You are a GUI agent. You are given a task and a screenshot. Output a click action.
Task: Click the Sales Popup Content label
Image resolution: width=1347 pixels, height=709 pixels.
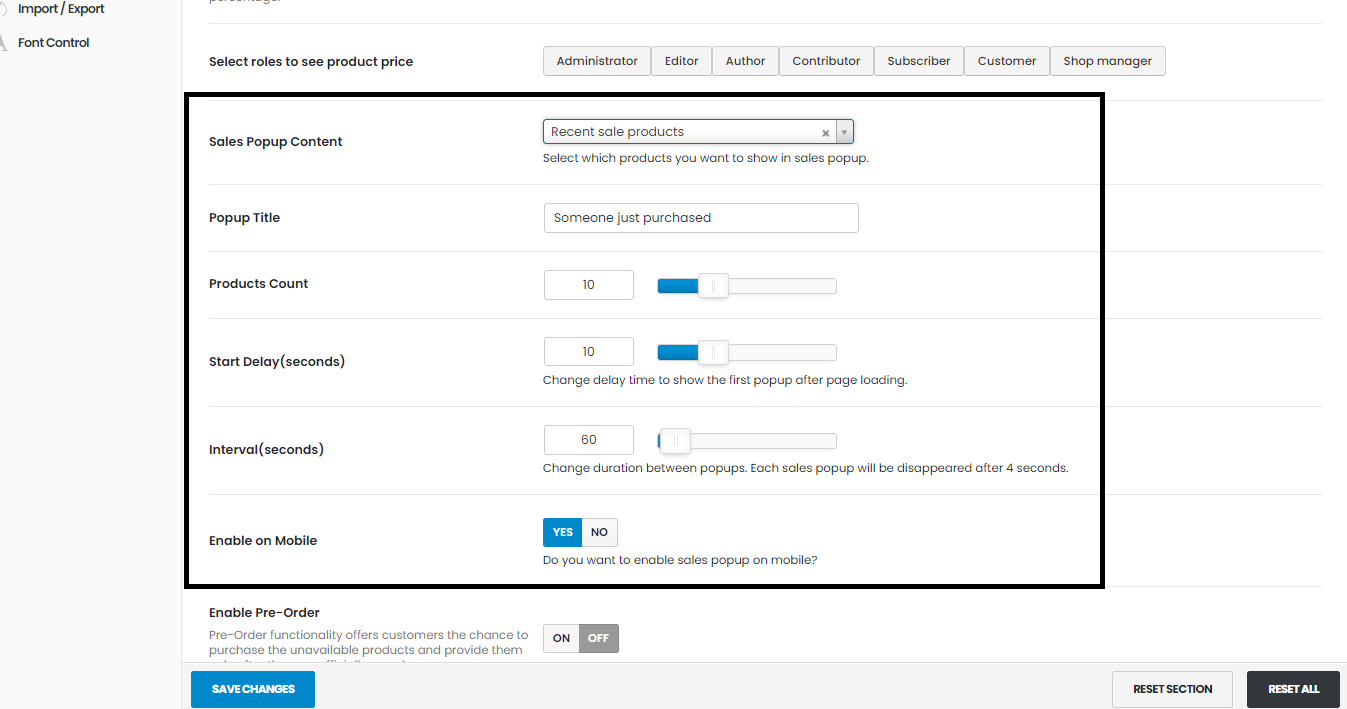click(276, 142)
